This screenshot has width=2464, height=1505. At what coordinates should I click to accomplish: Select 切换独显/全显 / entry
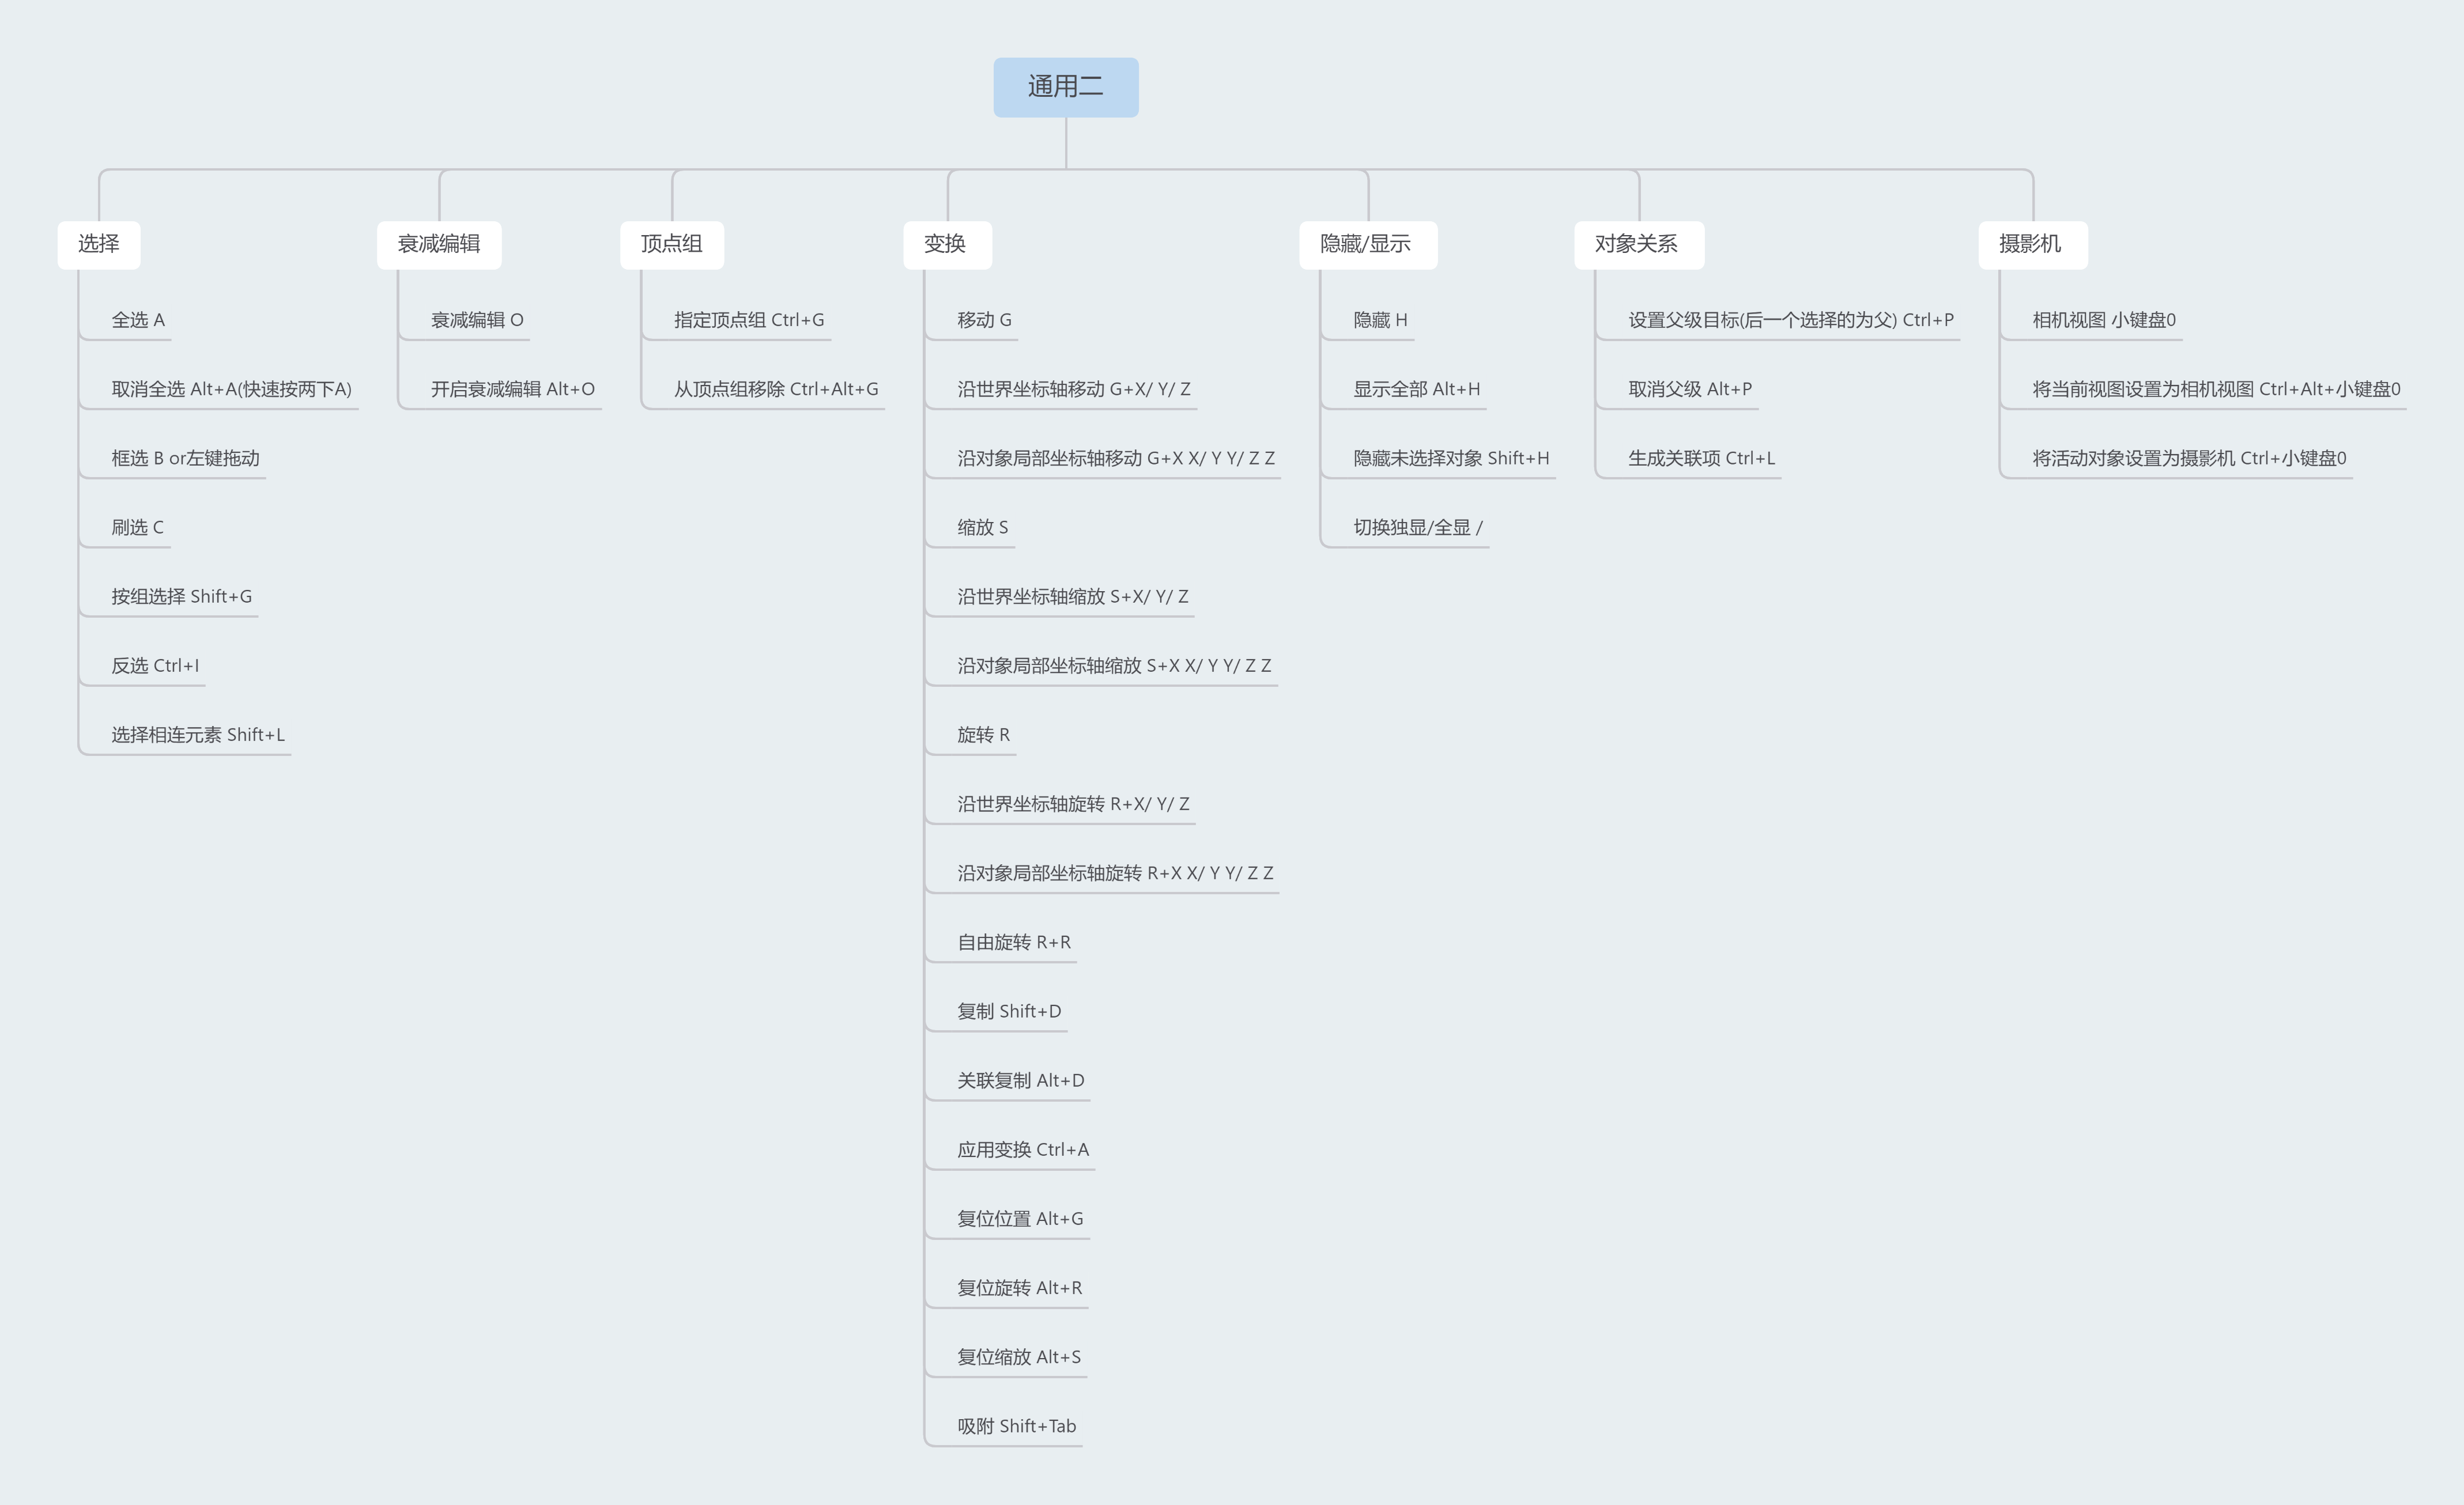pos(1417,528)
